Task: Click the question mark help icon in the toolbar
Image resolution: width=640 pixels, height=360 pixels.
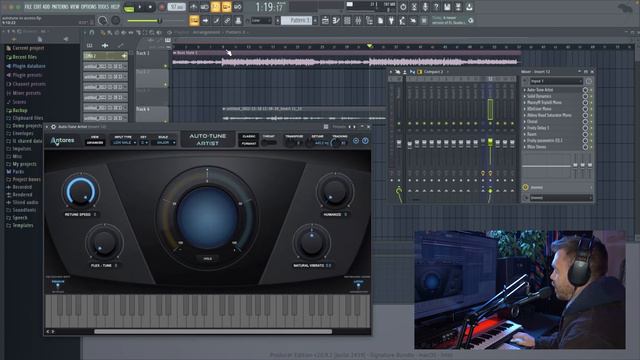Action: click(x=436, y=7)
